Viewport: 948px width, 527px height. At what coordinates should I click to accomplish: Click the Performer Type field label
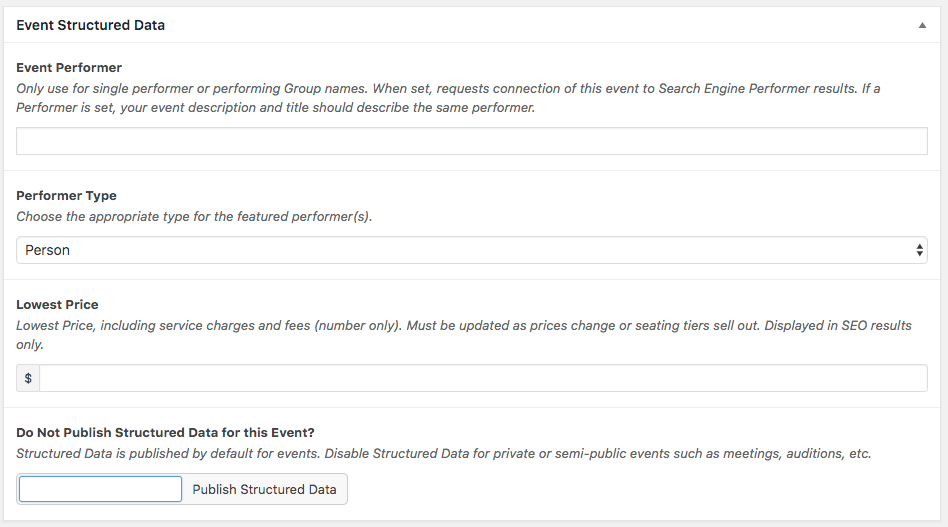point(66,196)
